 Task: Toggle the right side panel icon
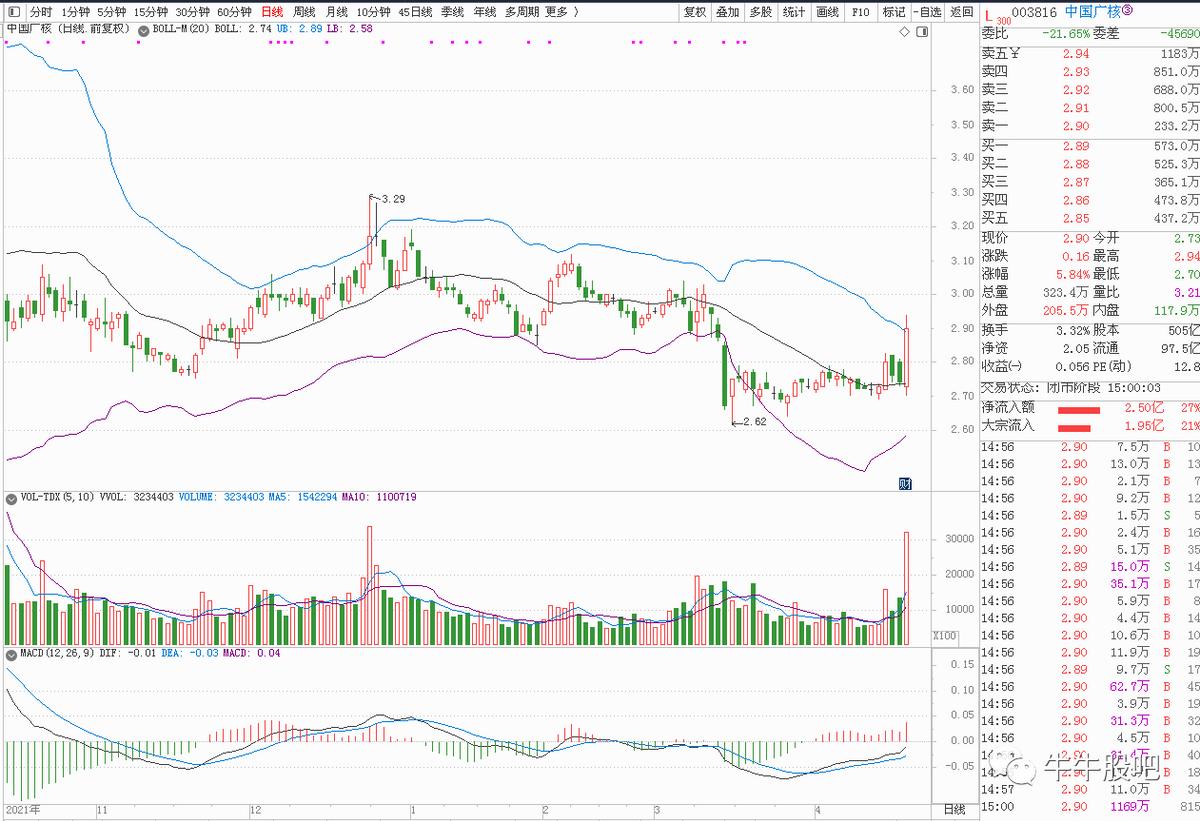(920, 32)
